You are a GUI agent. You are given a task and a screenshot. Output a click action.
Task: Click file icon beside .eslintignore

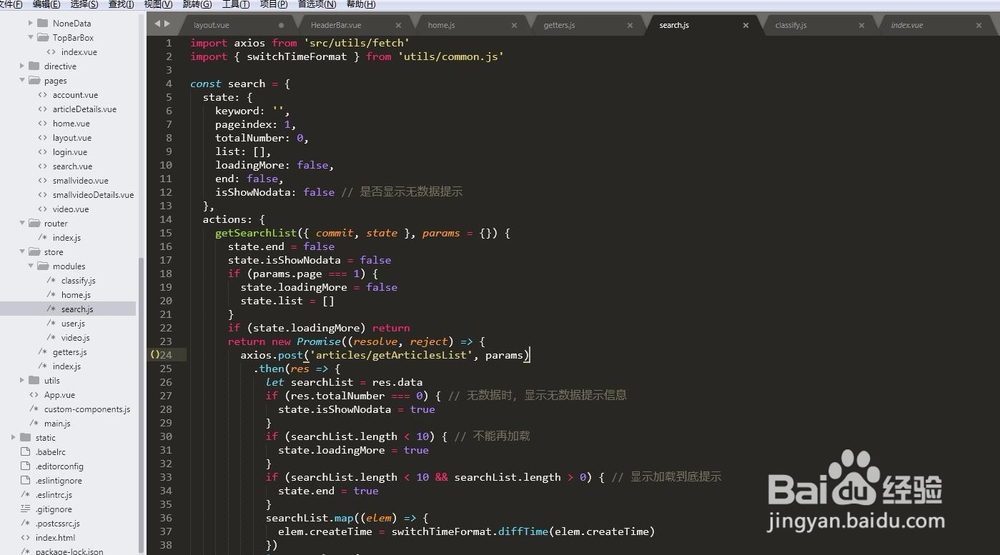coord(26,480)
